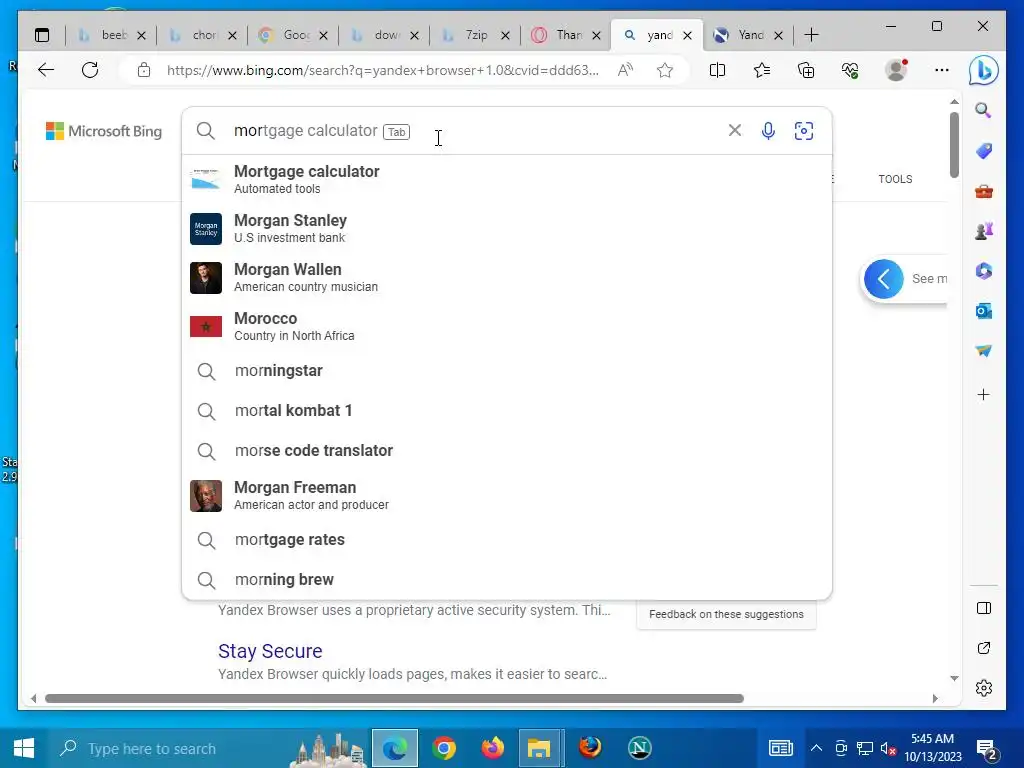Search using an image

[803, 131]
